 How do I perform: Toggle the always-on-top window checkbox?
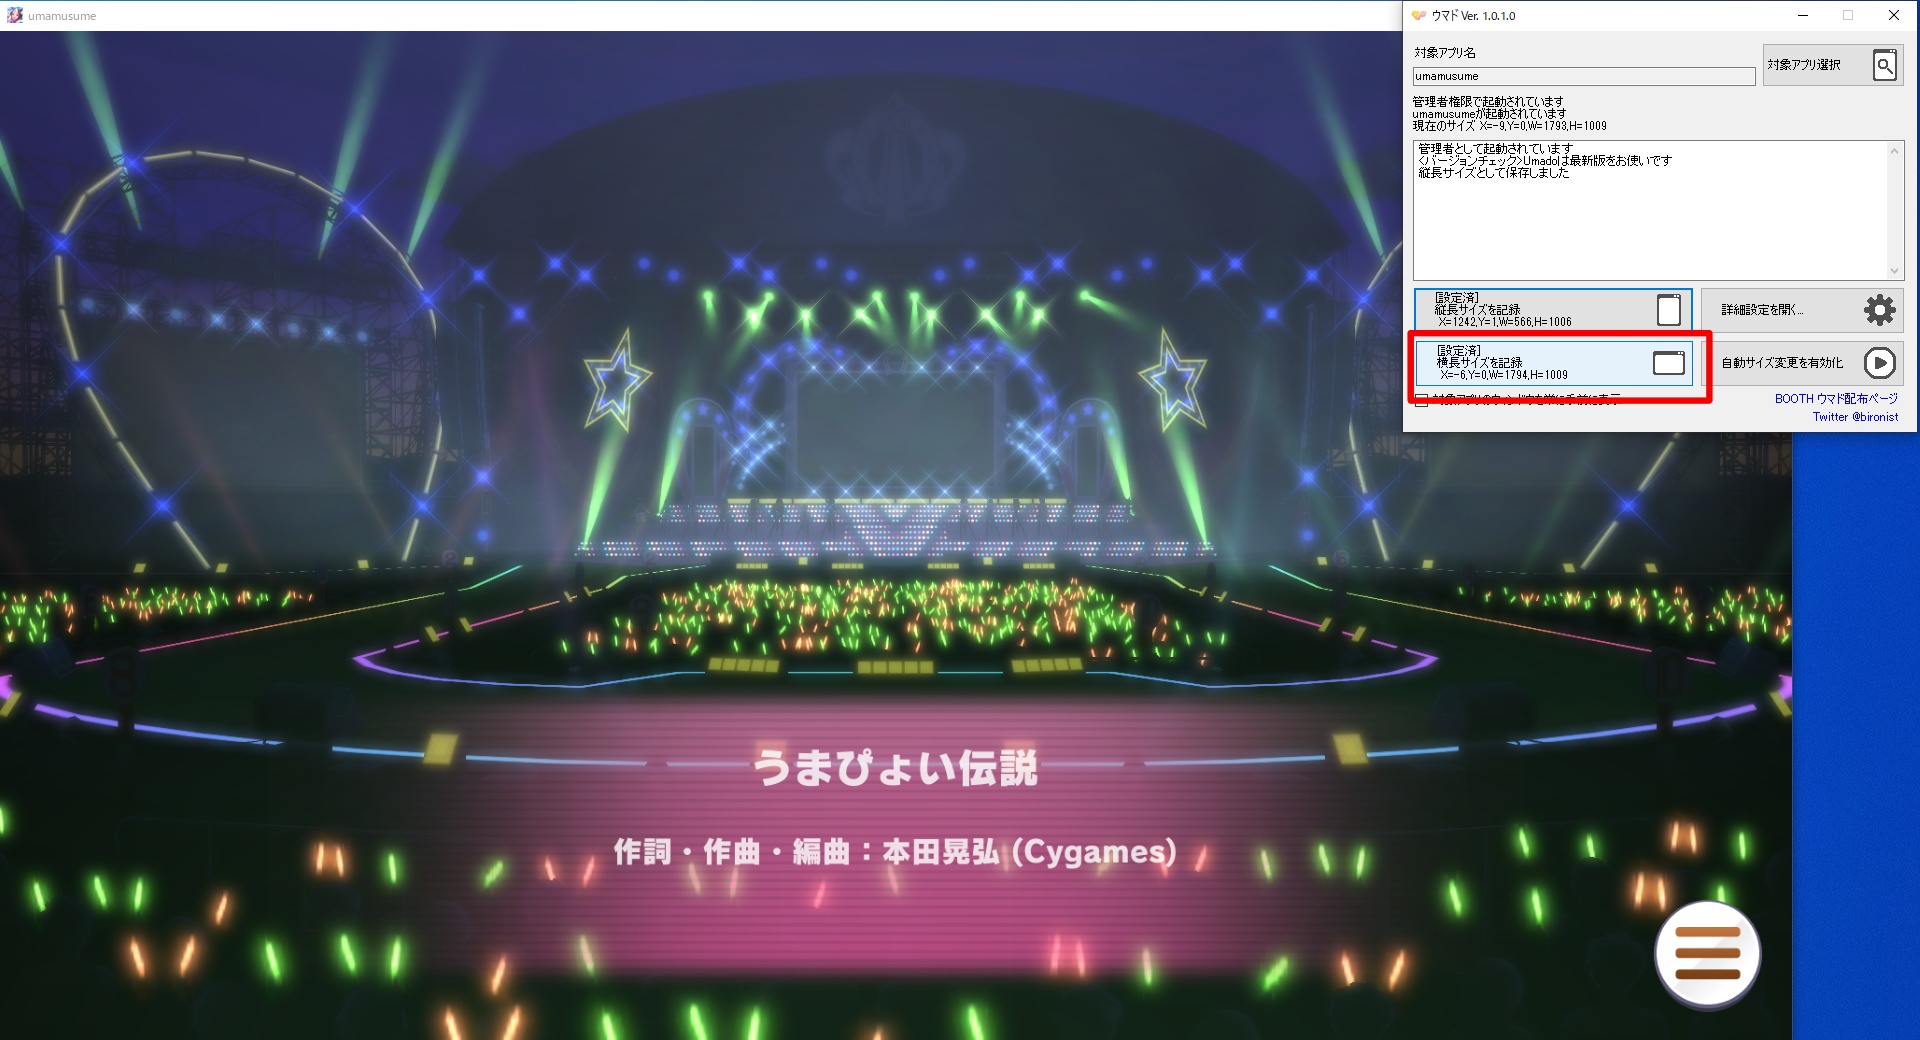1421,400
